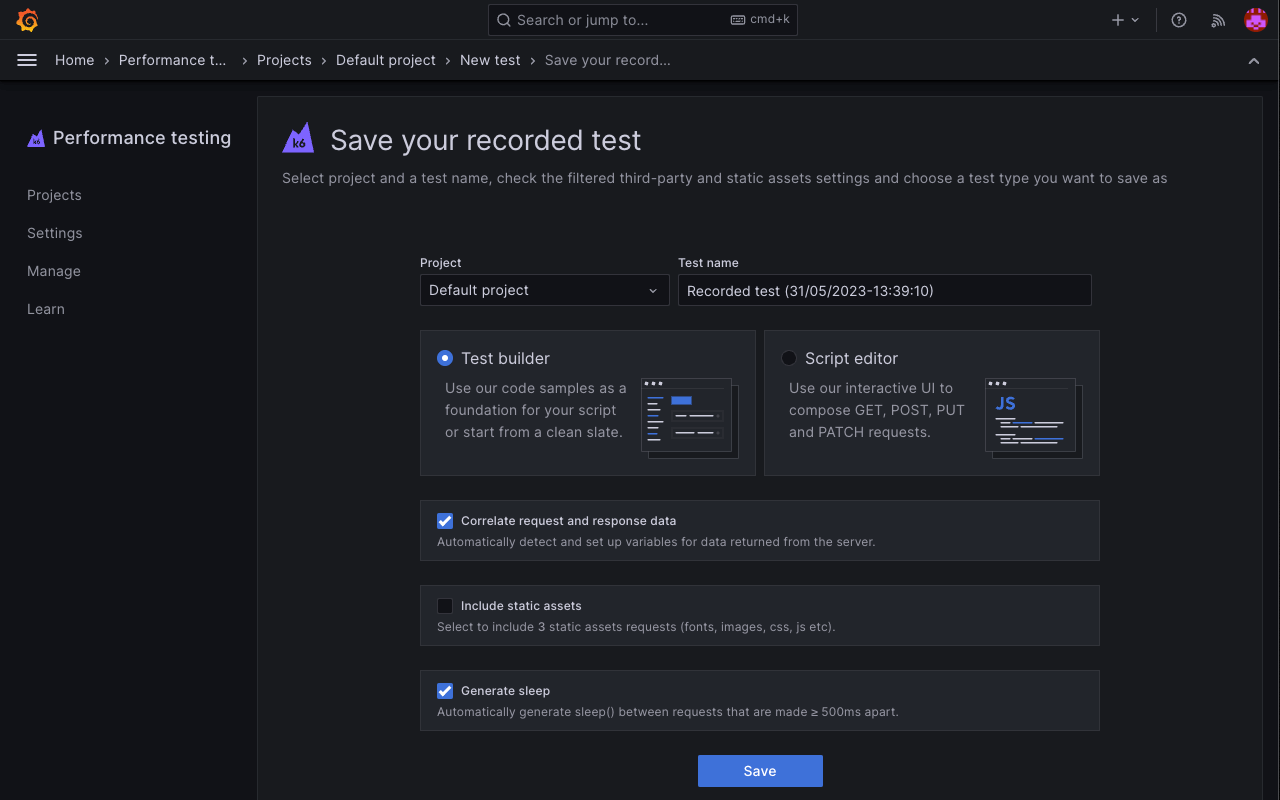Click the cmd+k keyboard shortcut hint
This screenshot has height=800, width=1280.
click(x=760, y=20)
